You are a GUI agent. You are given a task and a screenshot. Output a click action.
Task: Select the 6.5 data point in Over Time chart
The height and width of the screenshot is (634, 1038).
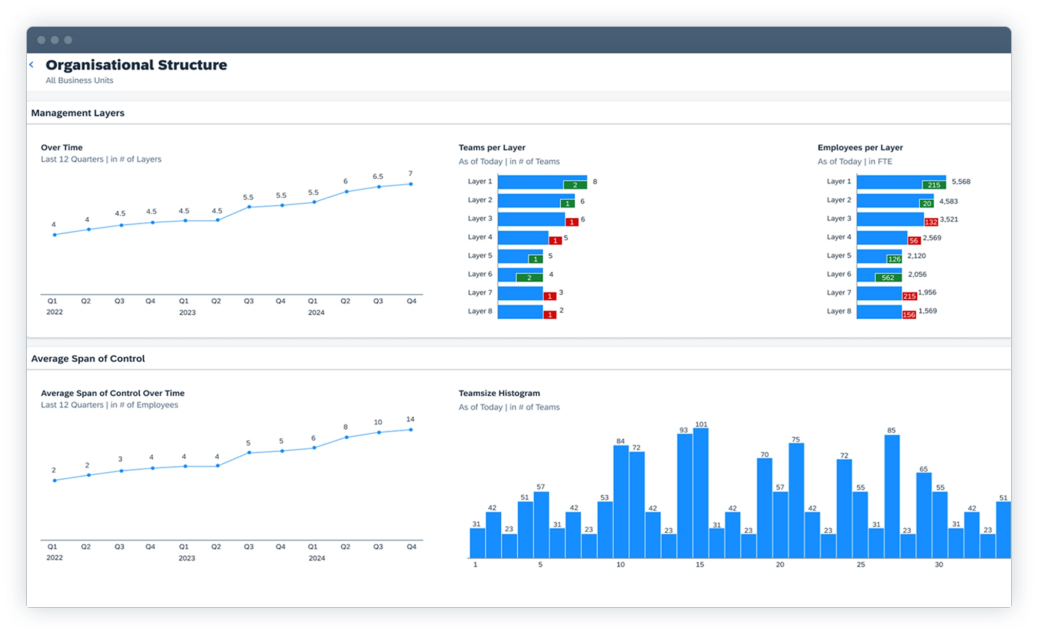coord(378,187)
